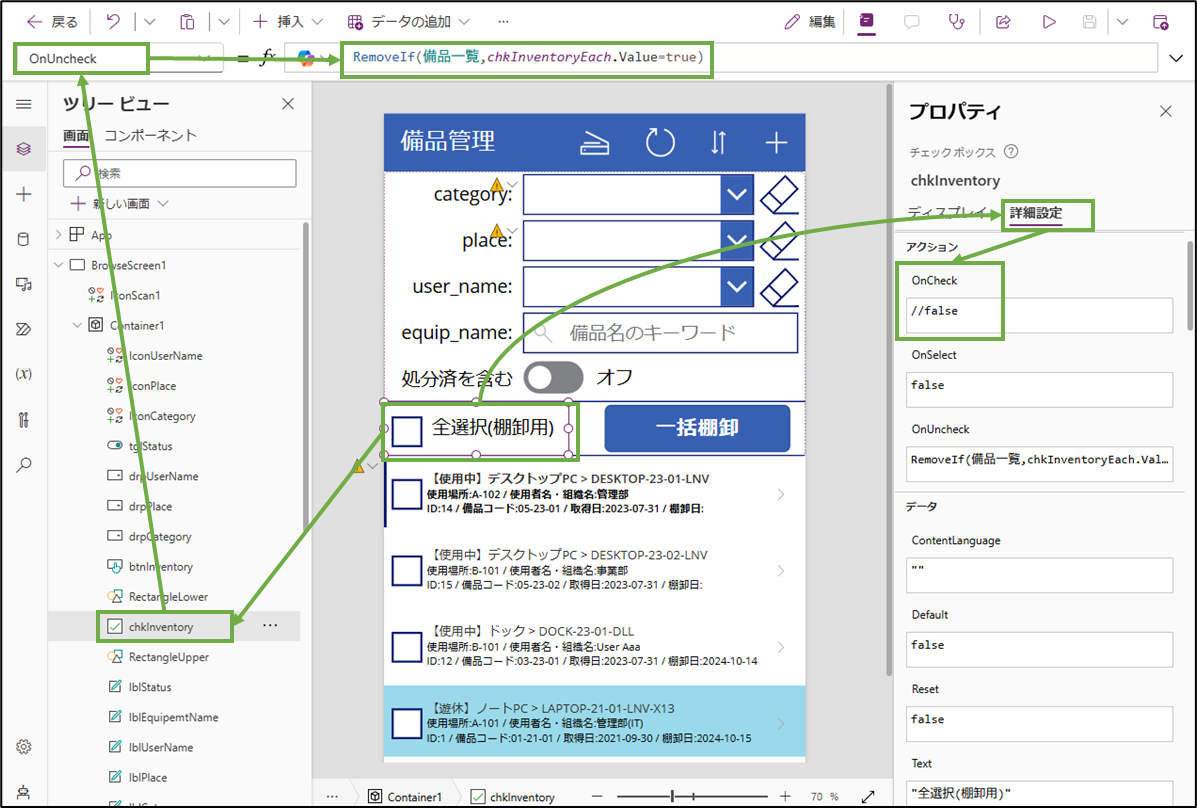Open the category dropdown

click(x=737, y=195)
